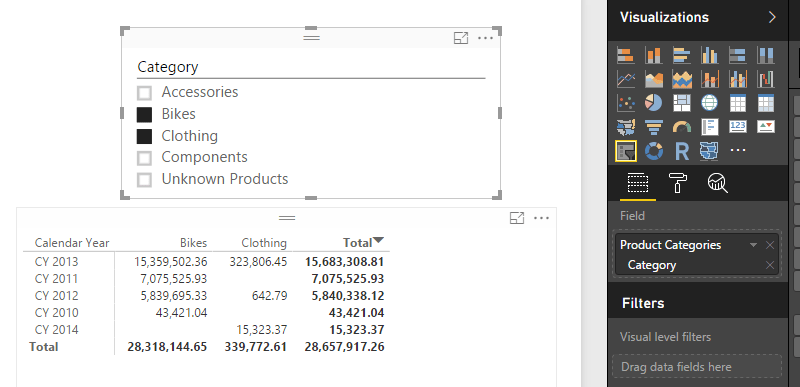Collapse the Visualizations pane with the chevron
The image size is (800, 387).
tap(772, 17)
